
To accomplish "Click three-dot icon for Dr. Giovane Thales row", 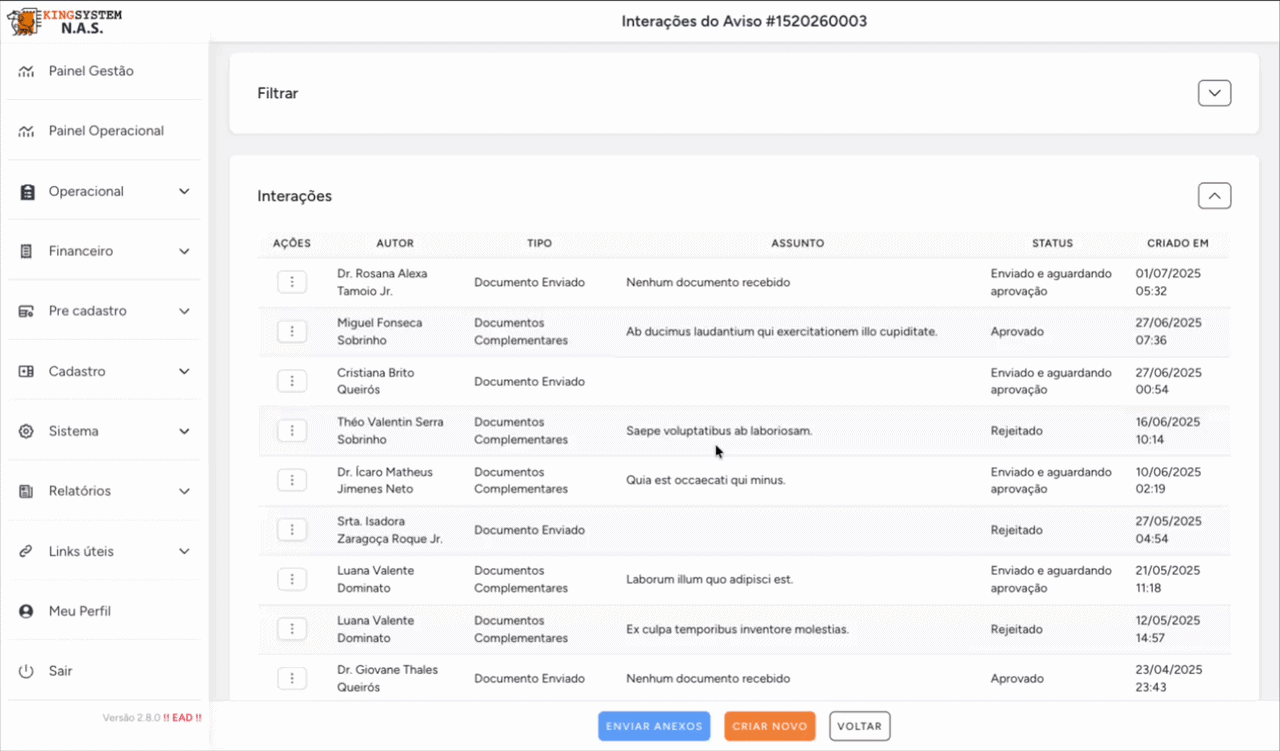I will click(x=291, y=678).
